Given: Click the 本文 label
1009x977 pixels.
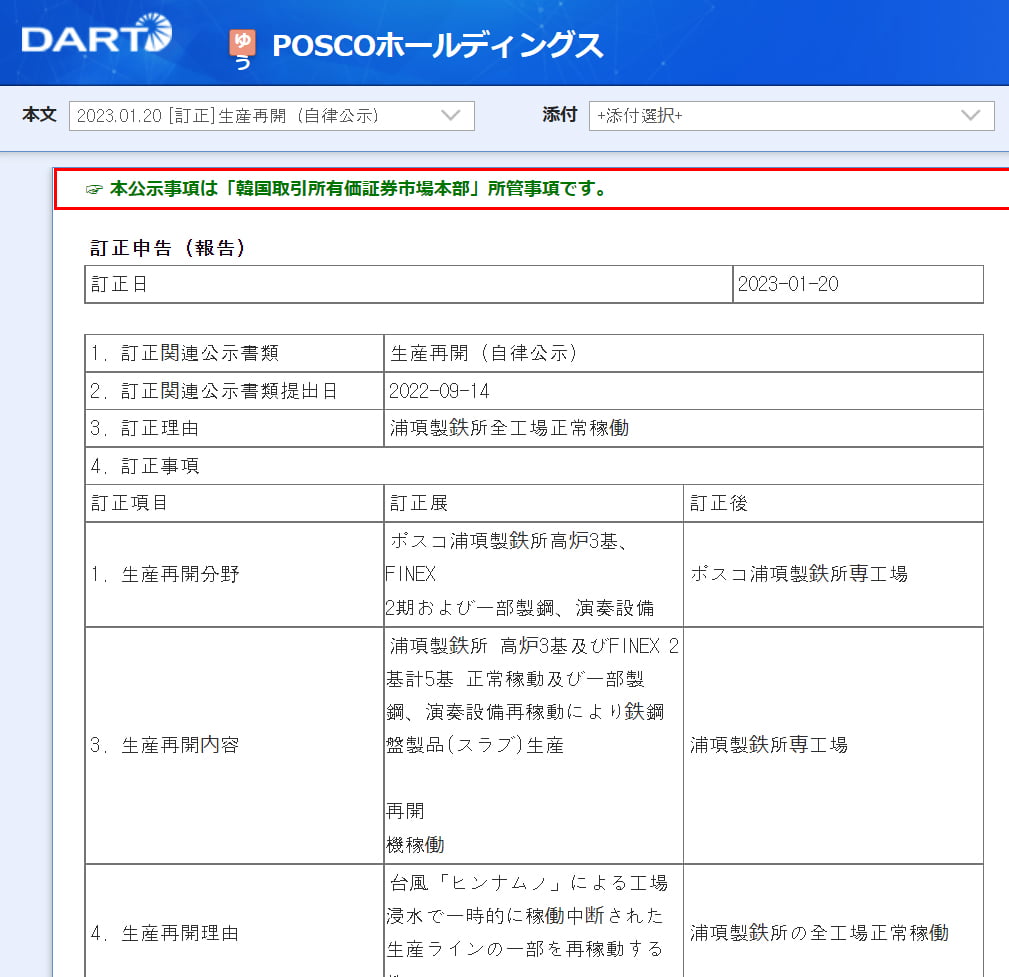Looking at the screenshot, I should click(x=39, y=115).
